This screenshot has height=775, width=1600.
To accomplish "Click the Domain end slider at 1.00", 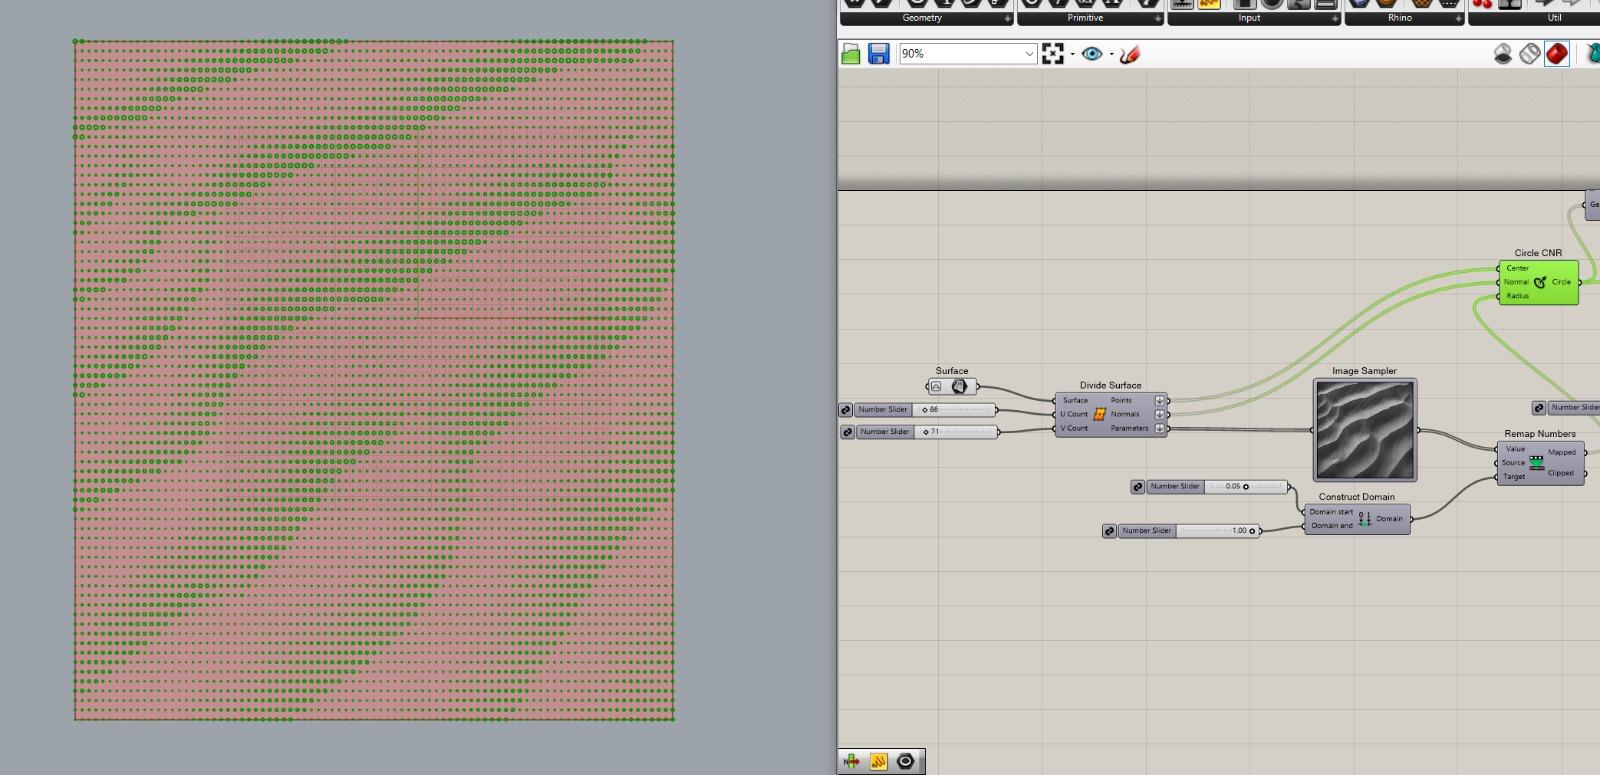I will 1189,531.
